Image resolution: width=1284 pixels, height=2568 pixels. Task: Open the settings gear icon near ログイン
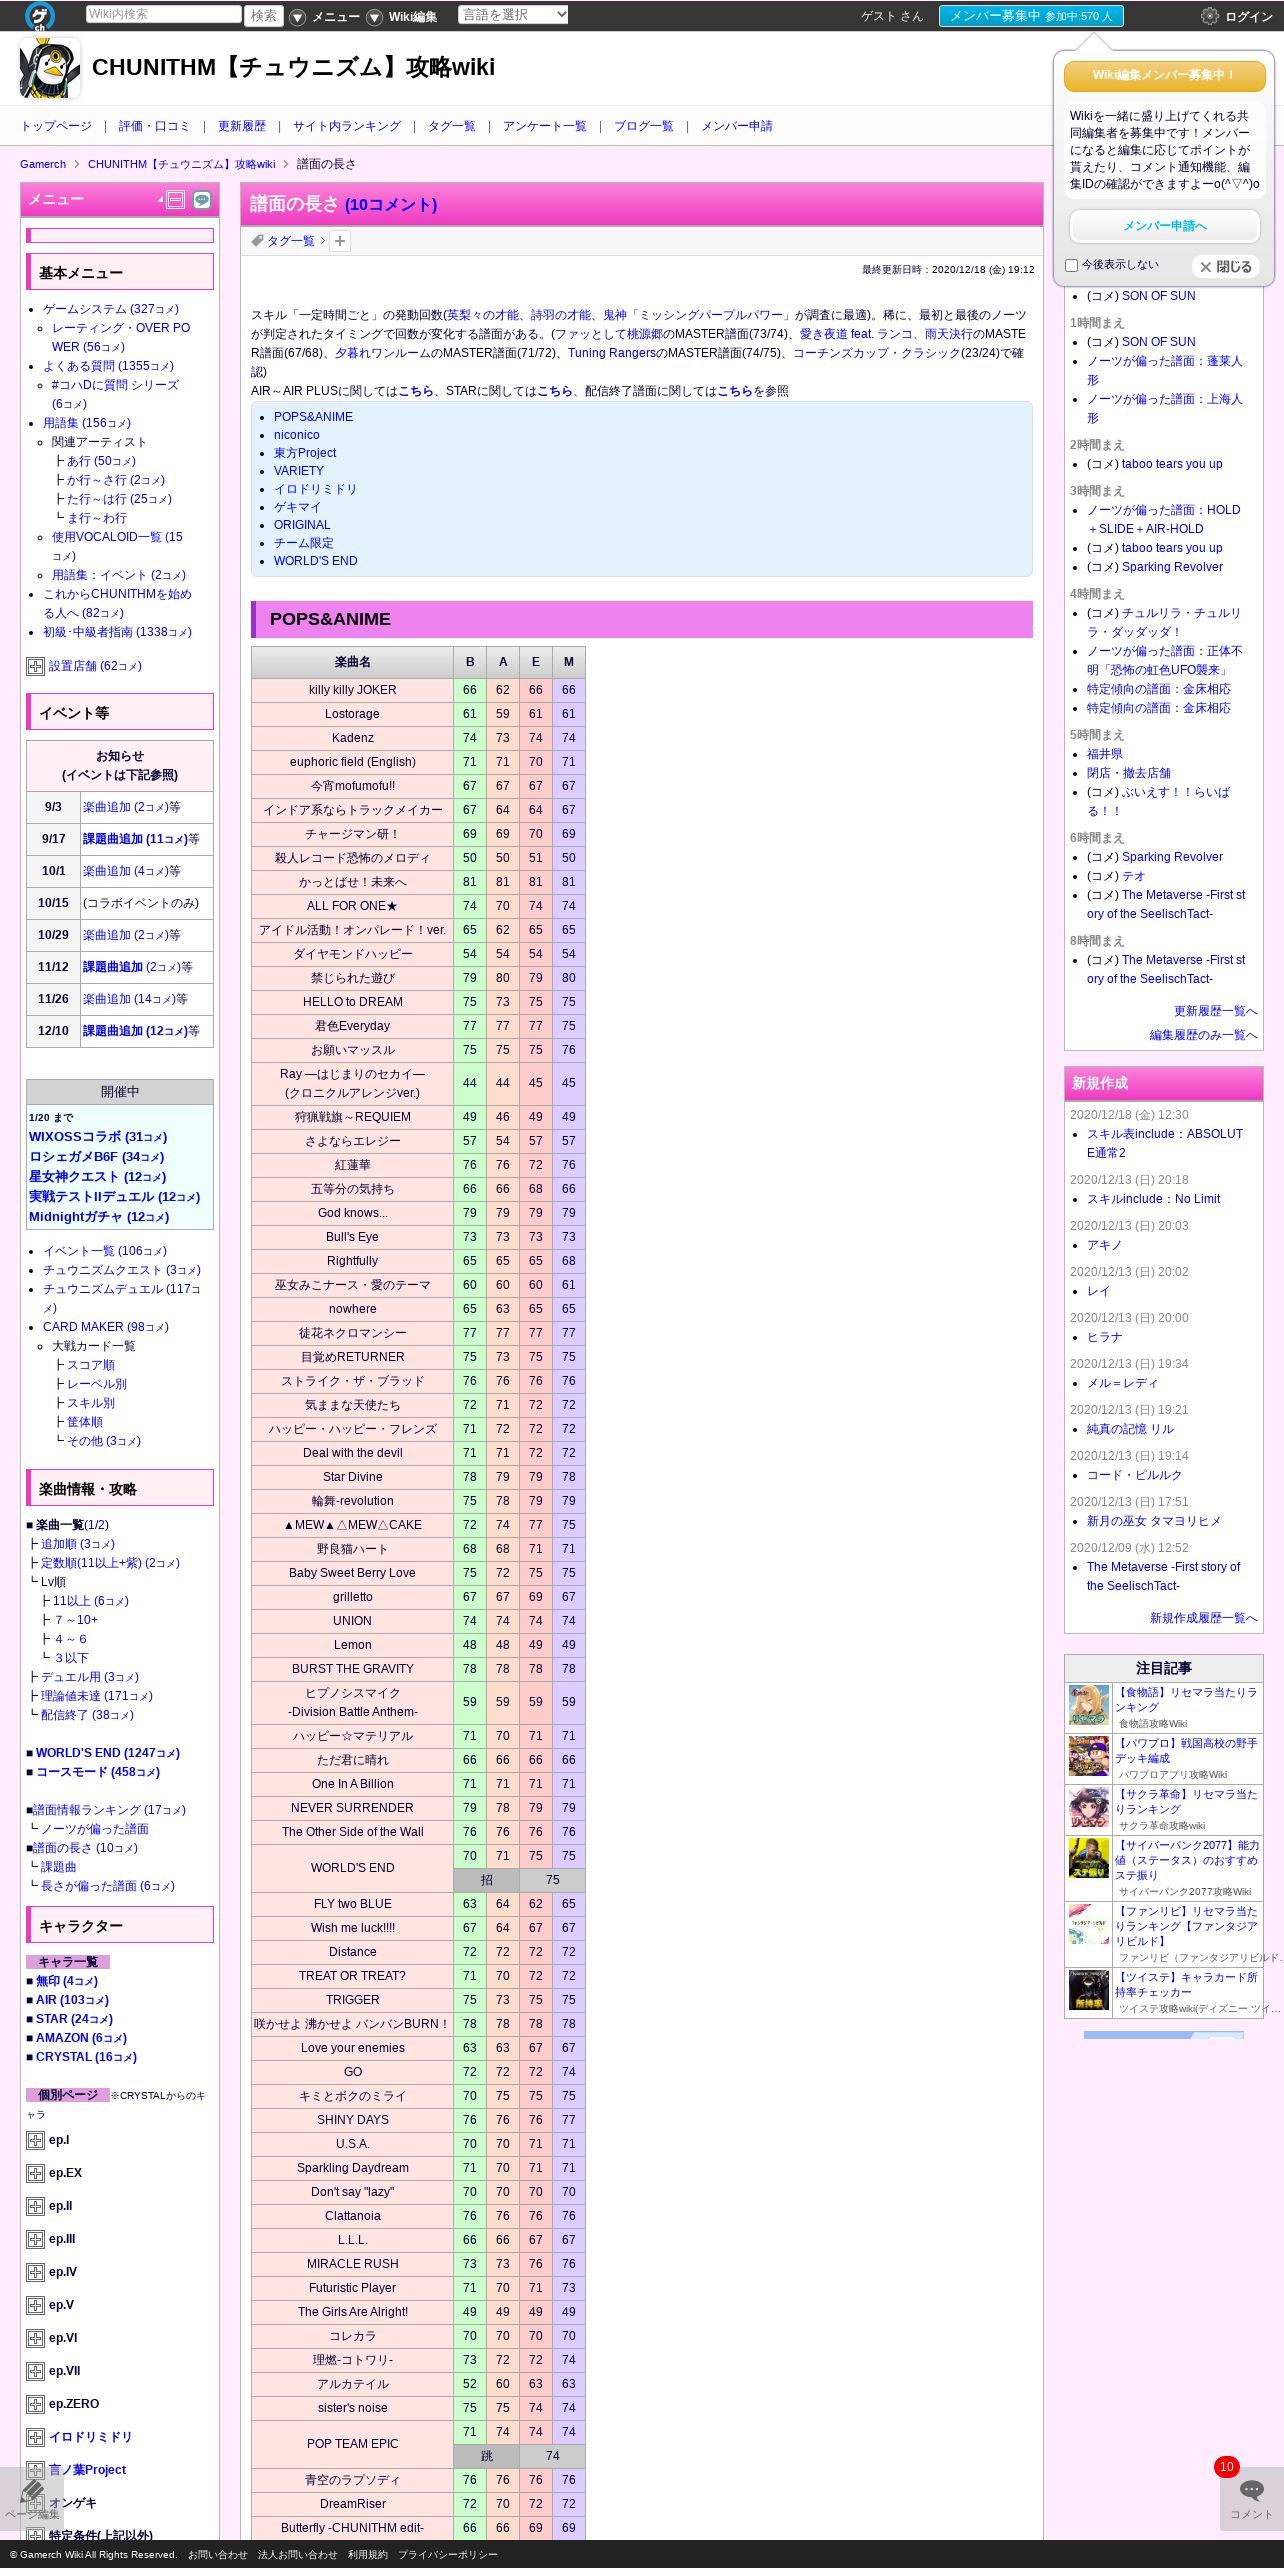tap(1210, 16)
